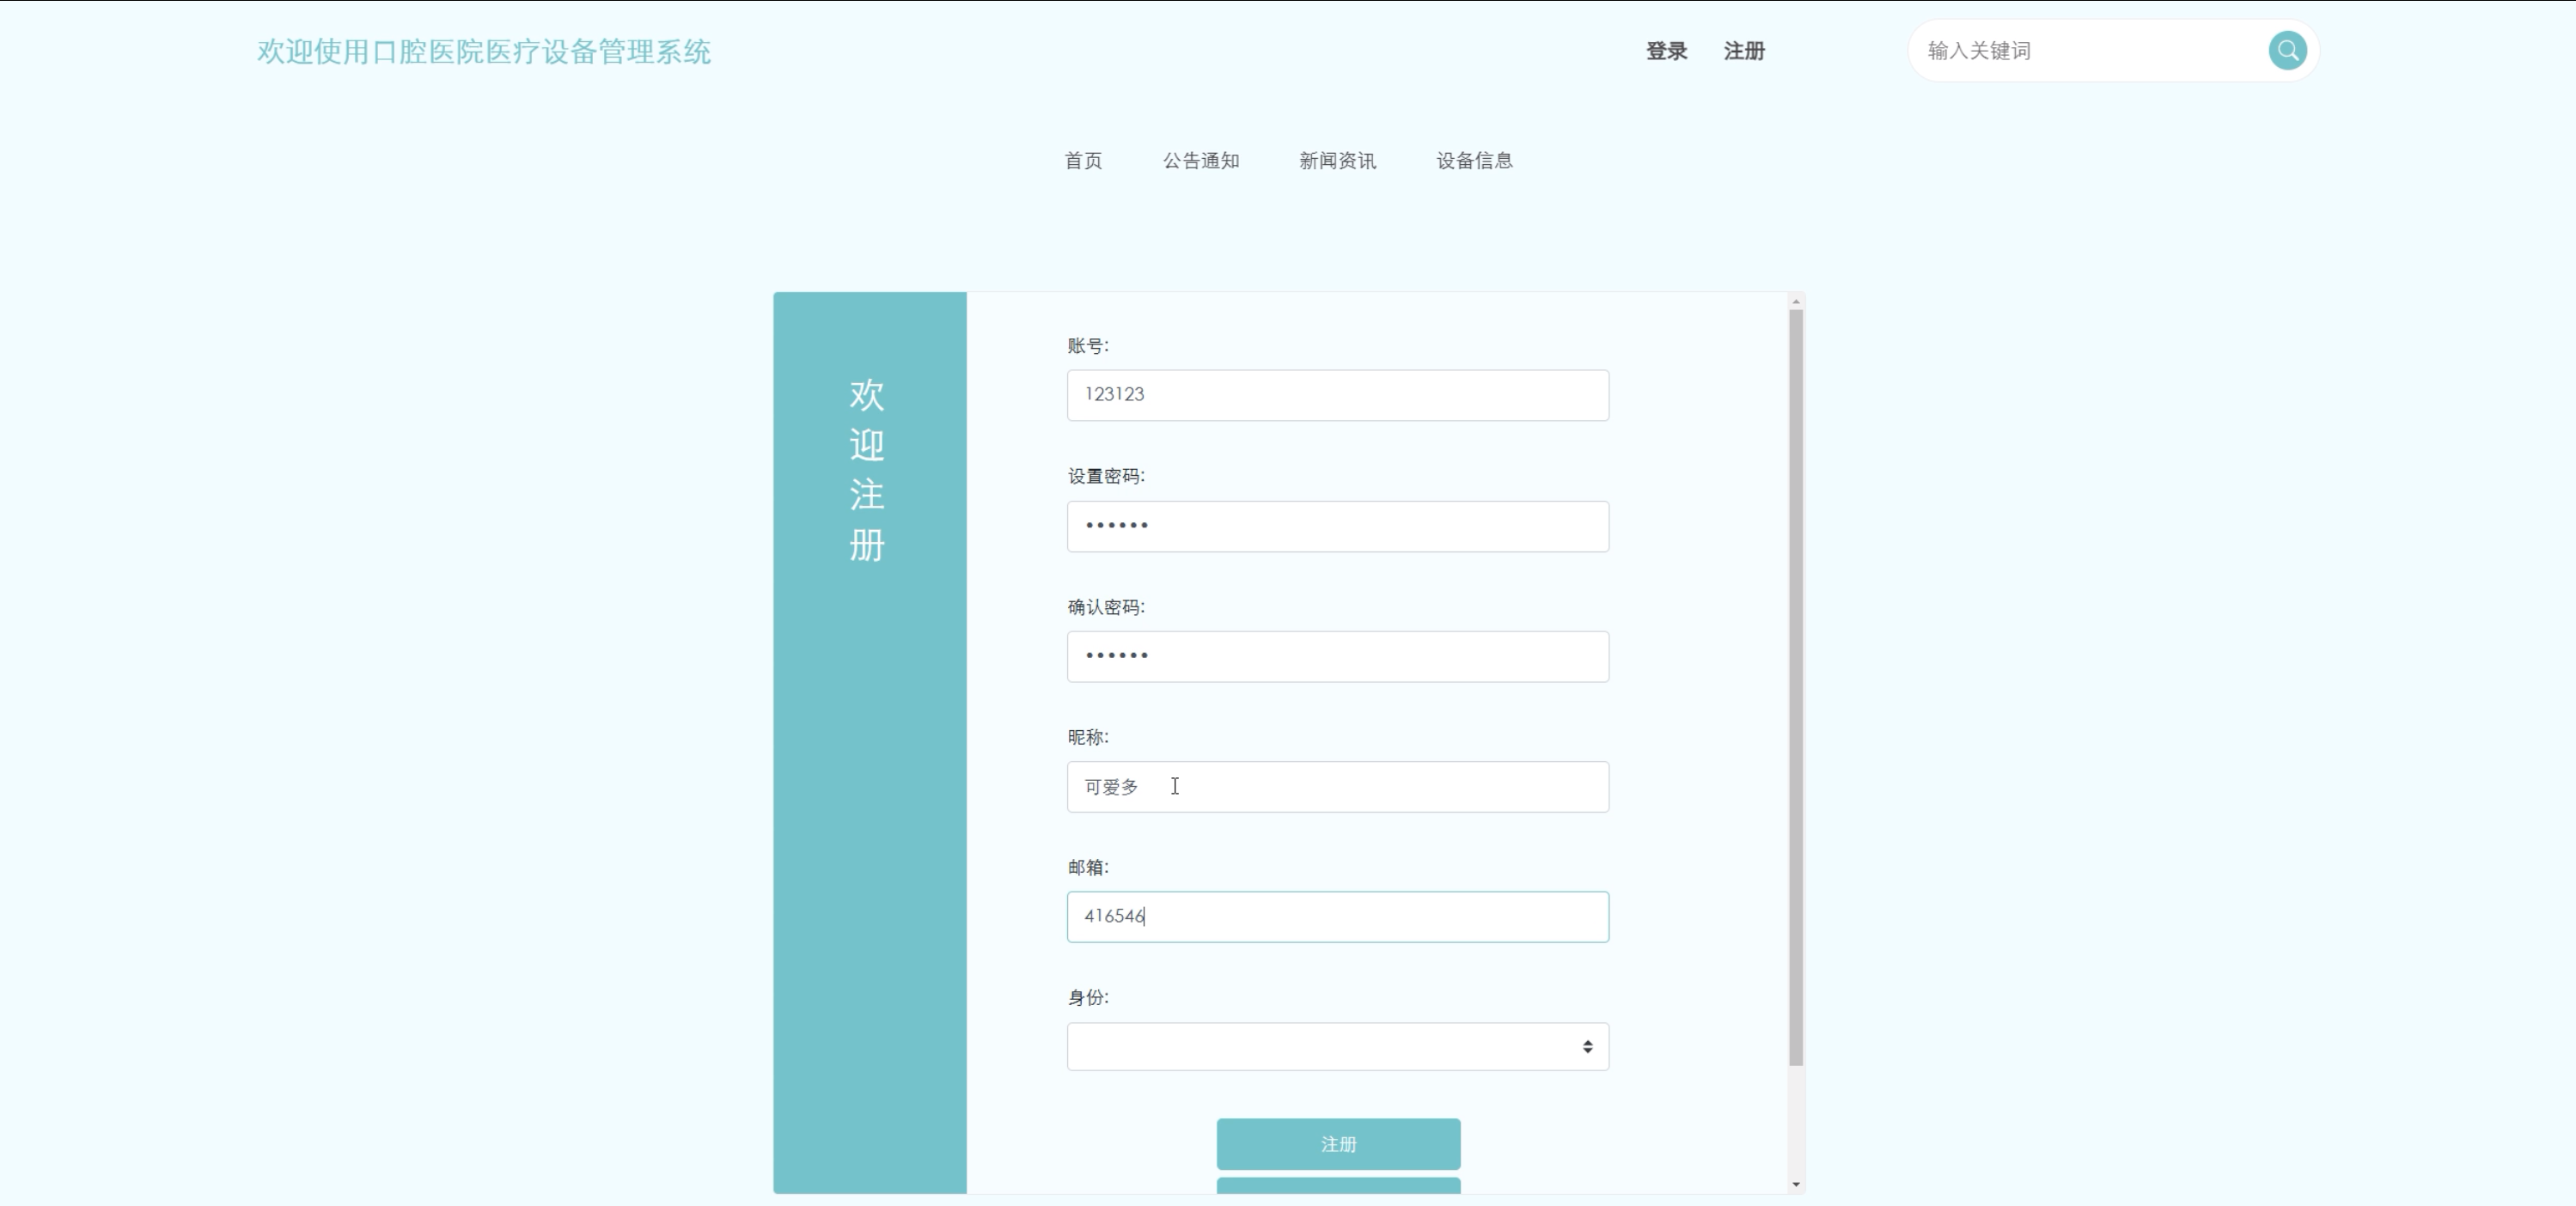This screenshot has height=1206, width=2576.
Task: Click the site title 欢迎使用口腔医院医疗设备管理系统
Action: click(484, 52)
